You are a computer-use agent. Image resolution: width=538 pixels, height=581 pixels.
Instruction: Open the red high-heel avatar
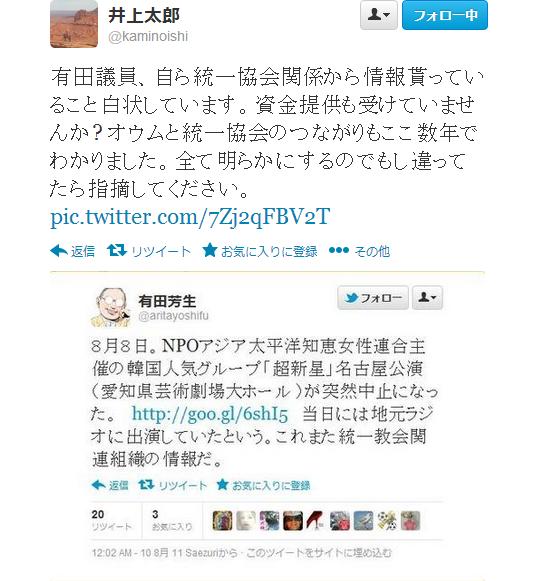(316, 521)
